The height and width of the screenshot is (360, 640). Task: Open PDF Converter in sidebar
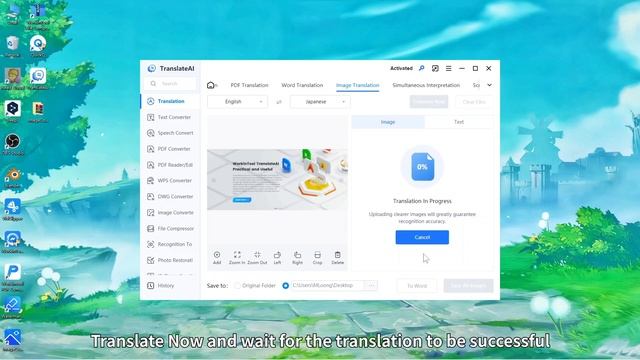click(x=170, y=149)
